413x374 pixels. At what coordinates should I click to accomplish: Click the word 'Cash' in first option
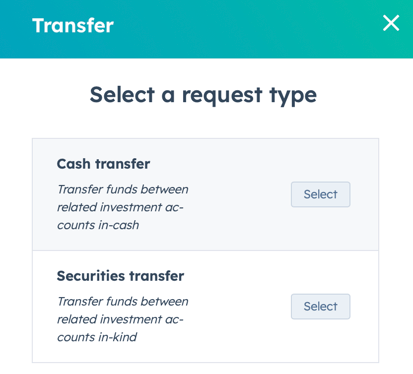[x=73, y=164]
